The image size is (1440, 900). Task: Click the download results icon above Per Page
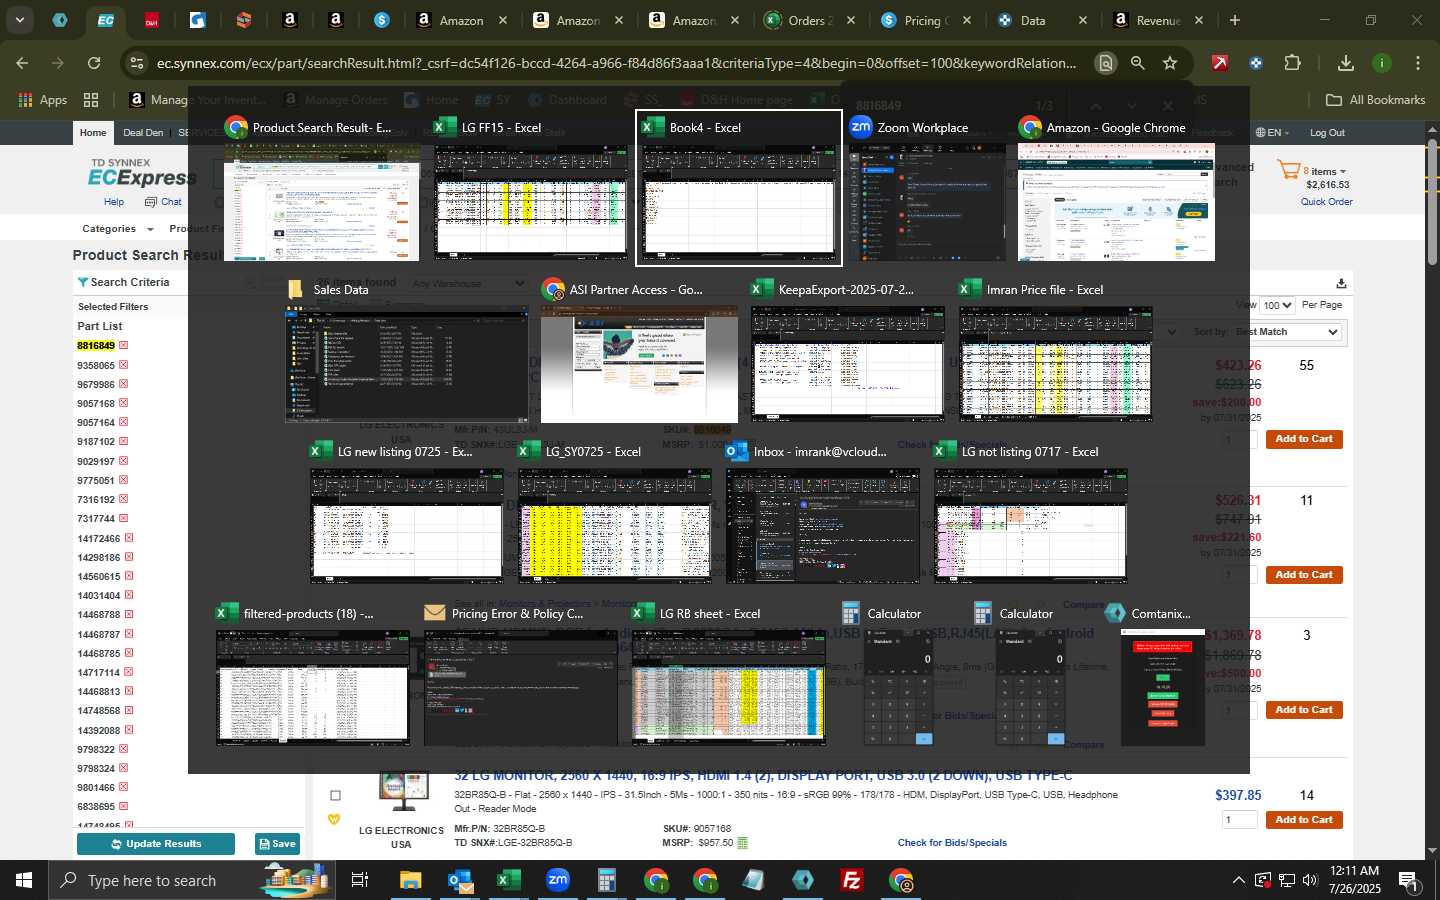pos(1341,283)
